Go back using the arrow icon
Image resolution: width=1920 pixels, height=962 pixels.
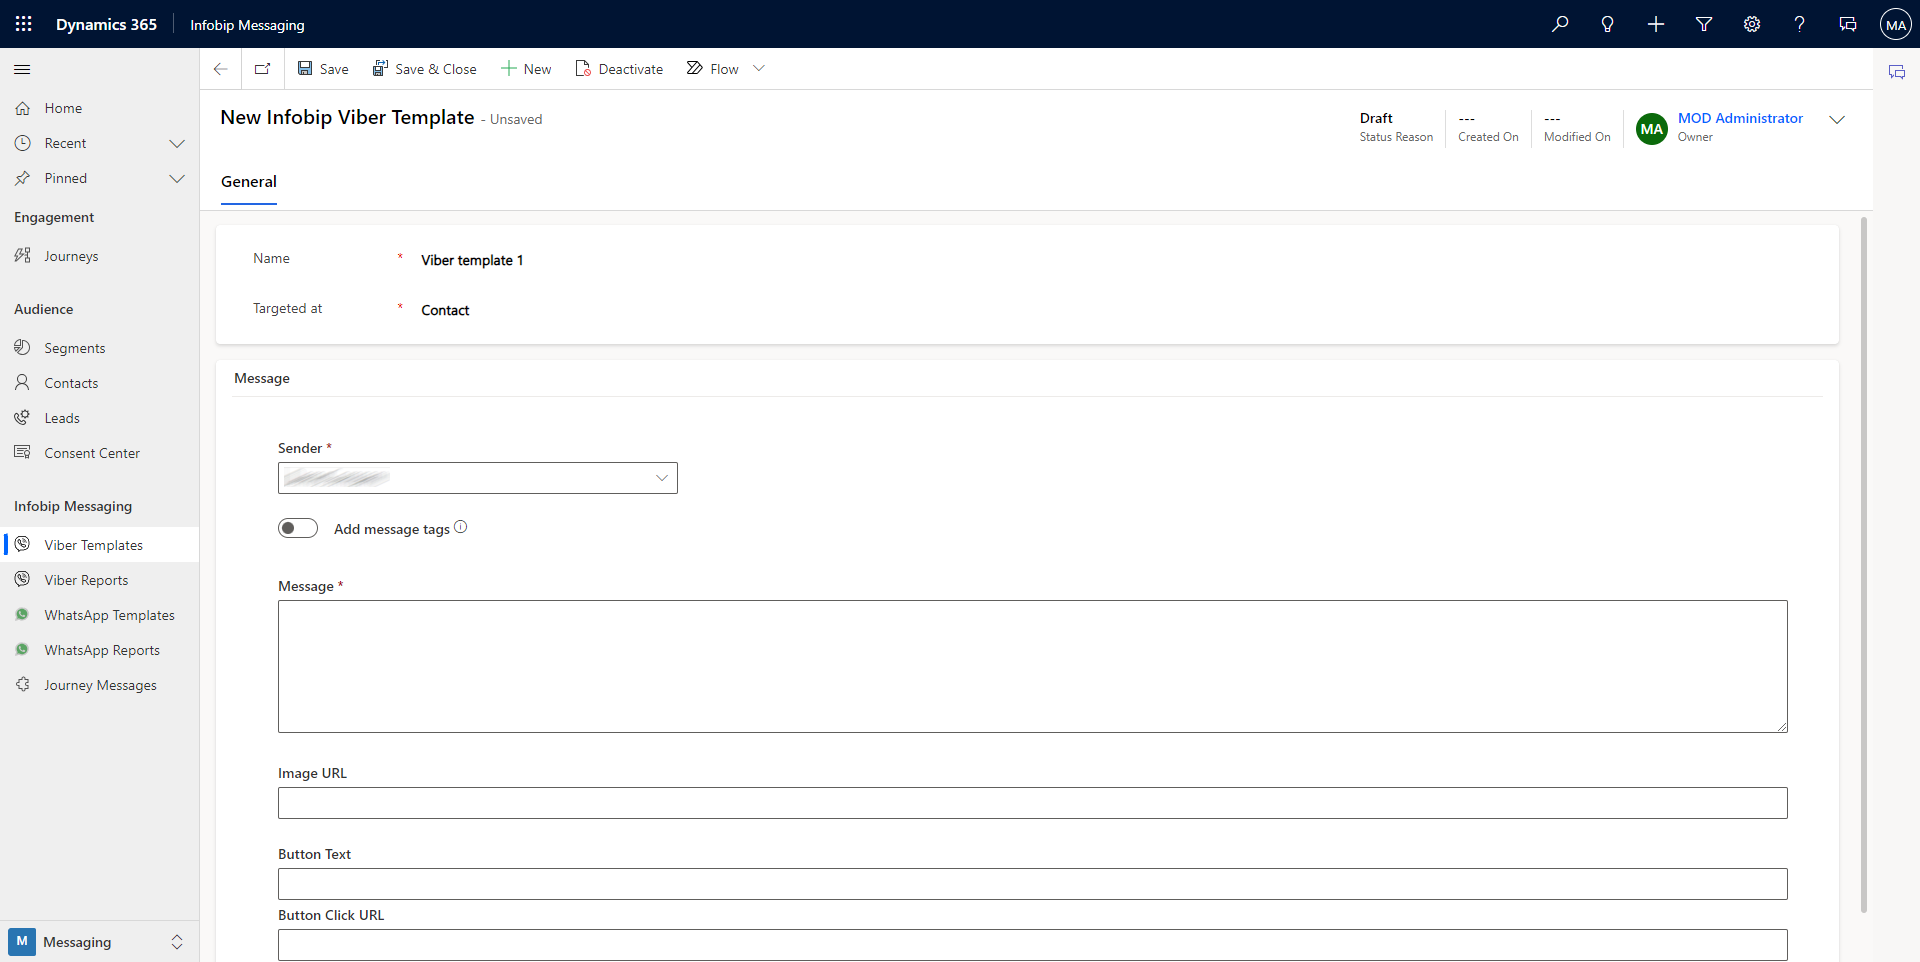click(x=221, y=69)
